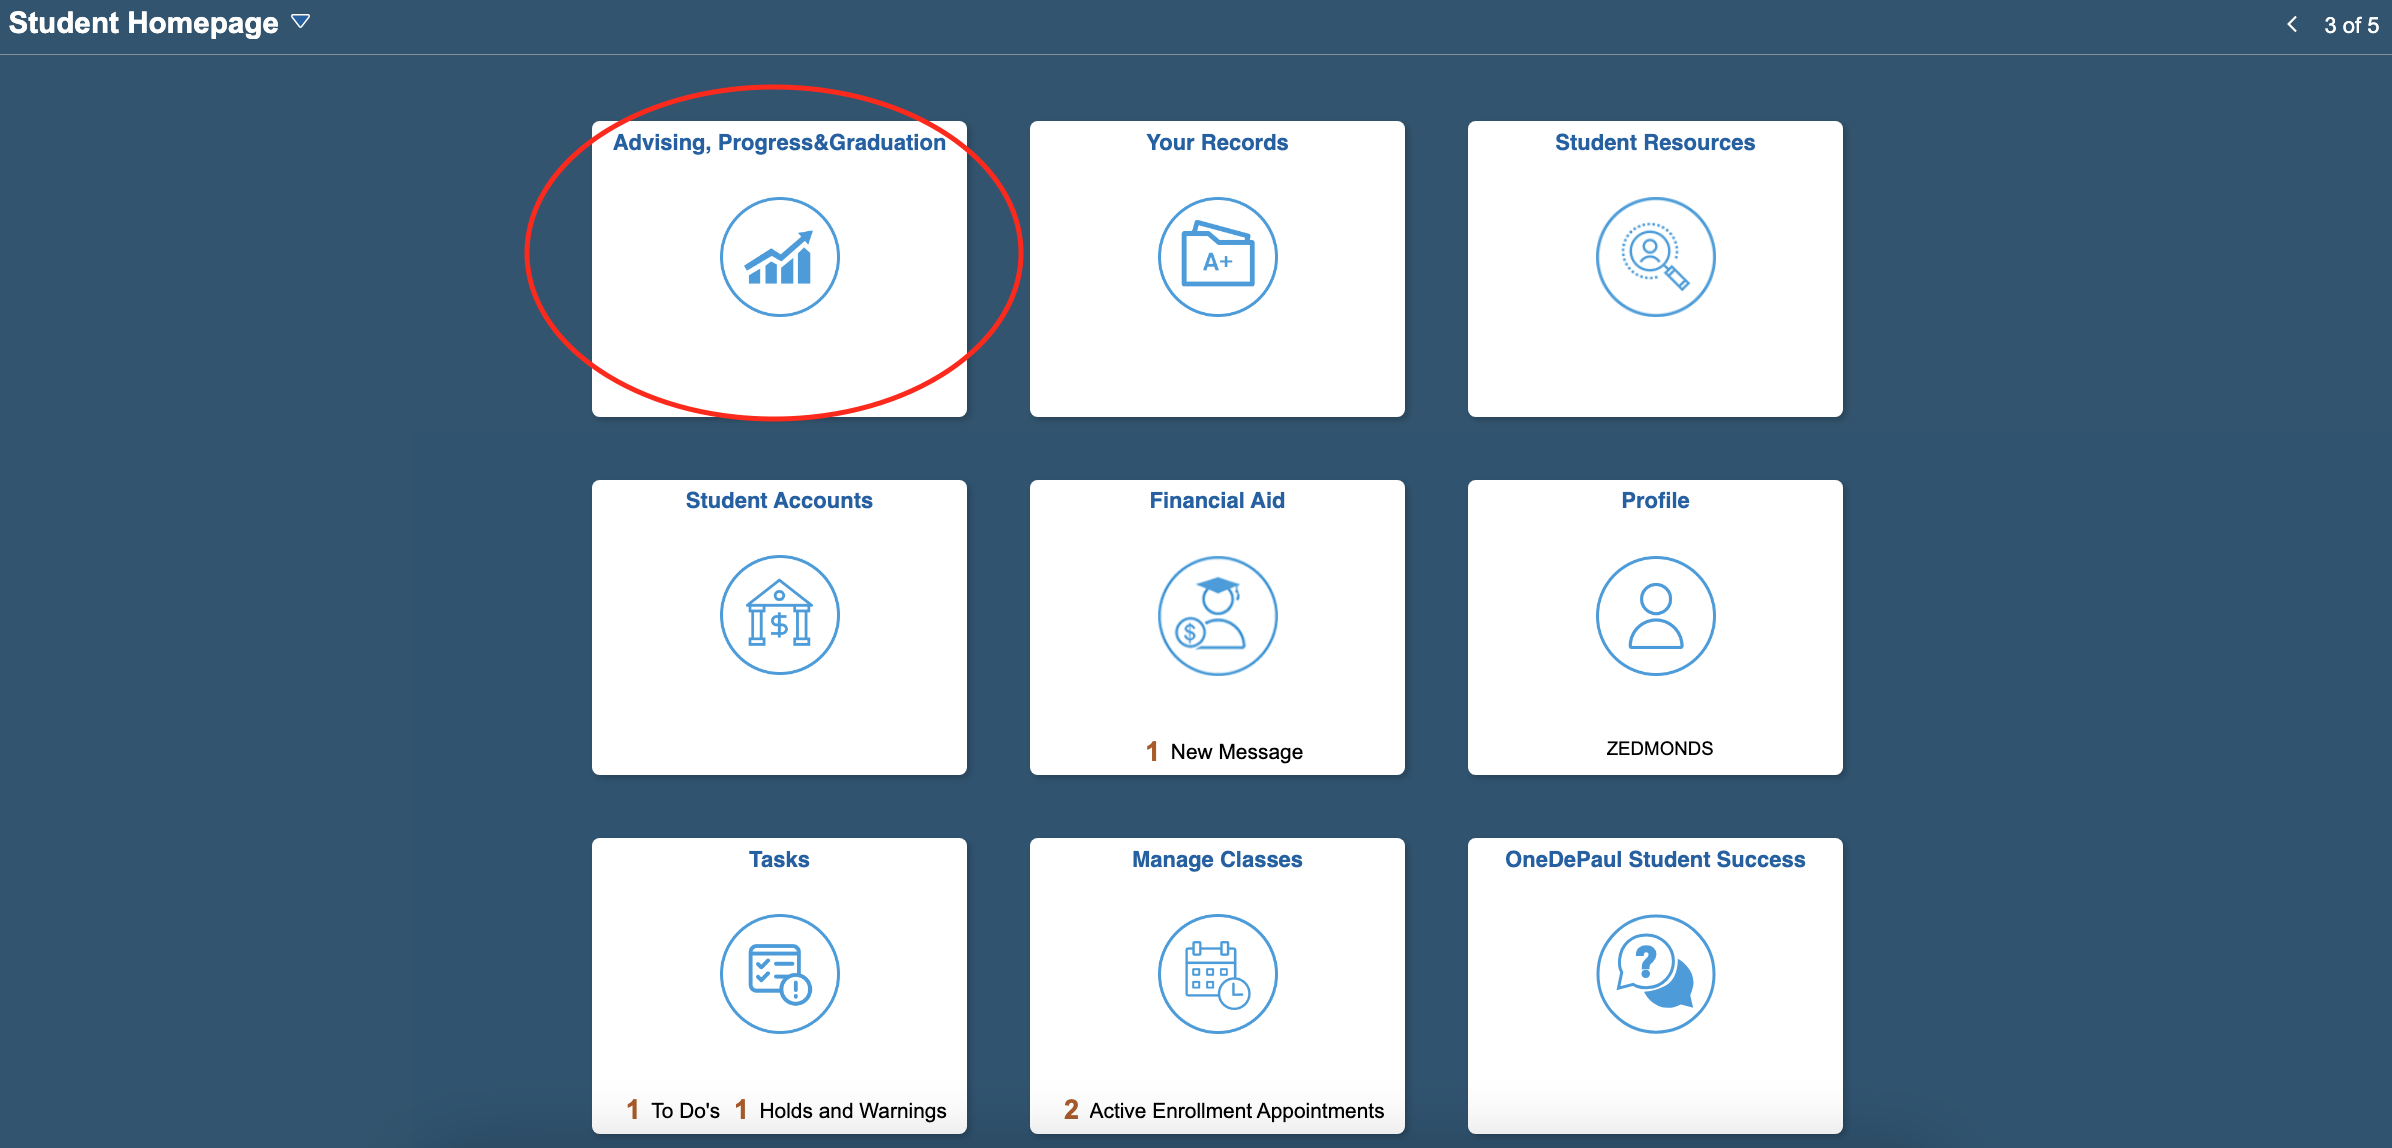Expand the Student Homepage dropdown arrow
This screenshot has height=1148, width=2392.
[x=300, y=22]
